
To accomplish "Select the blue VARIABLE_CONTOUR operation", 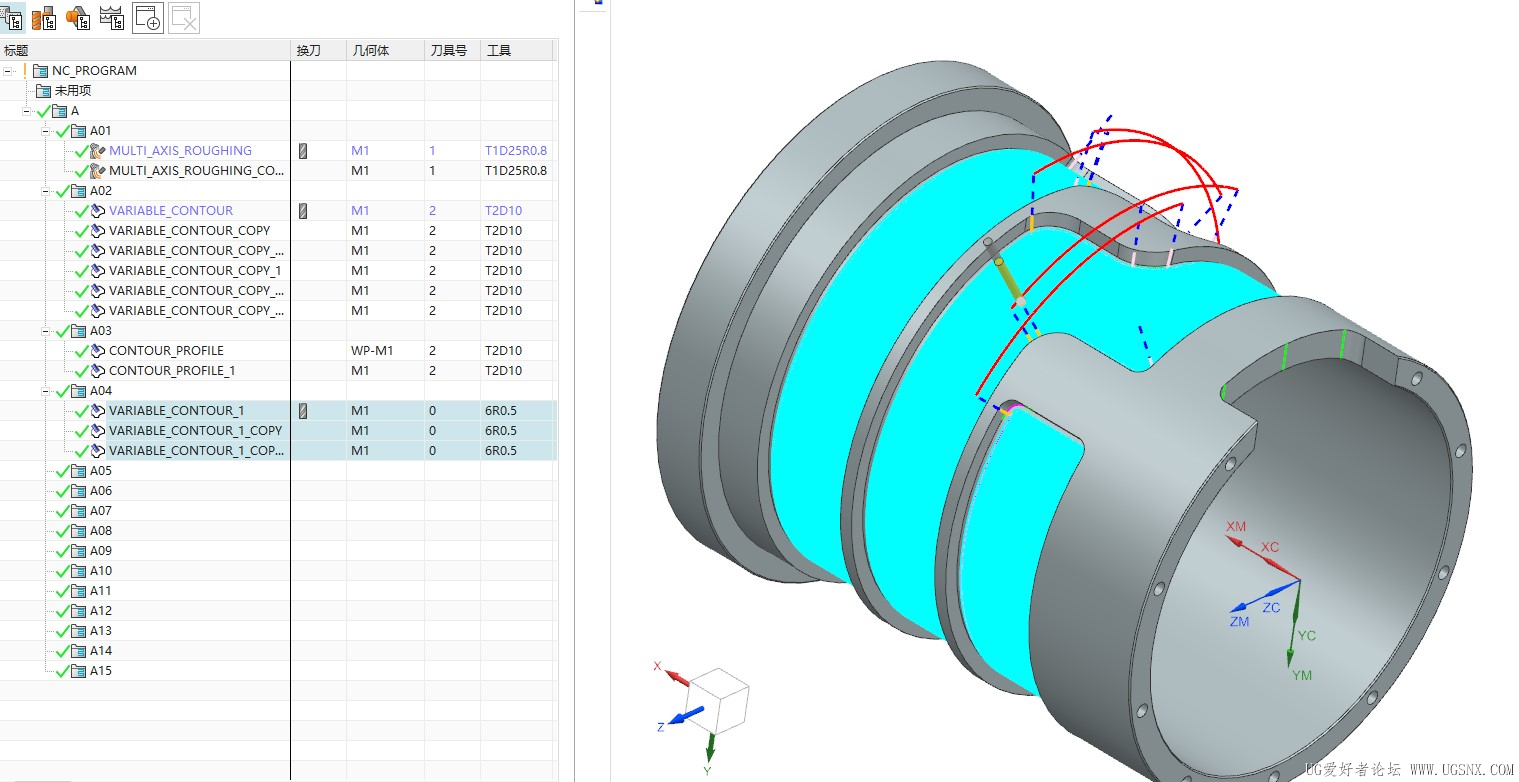I will pos(171,211).
